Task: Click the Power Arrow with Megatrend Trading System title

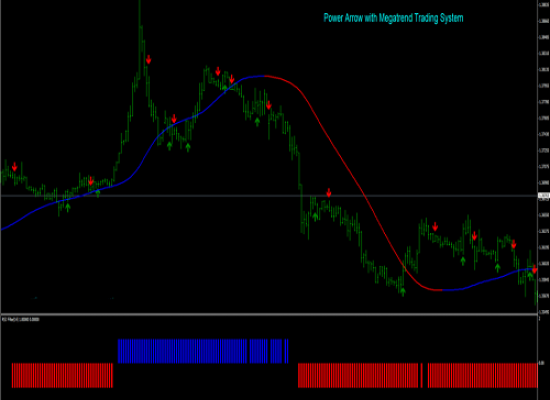Action: click(393, 18)
